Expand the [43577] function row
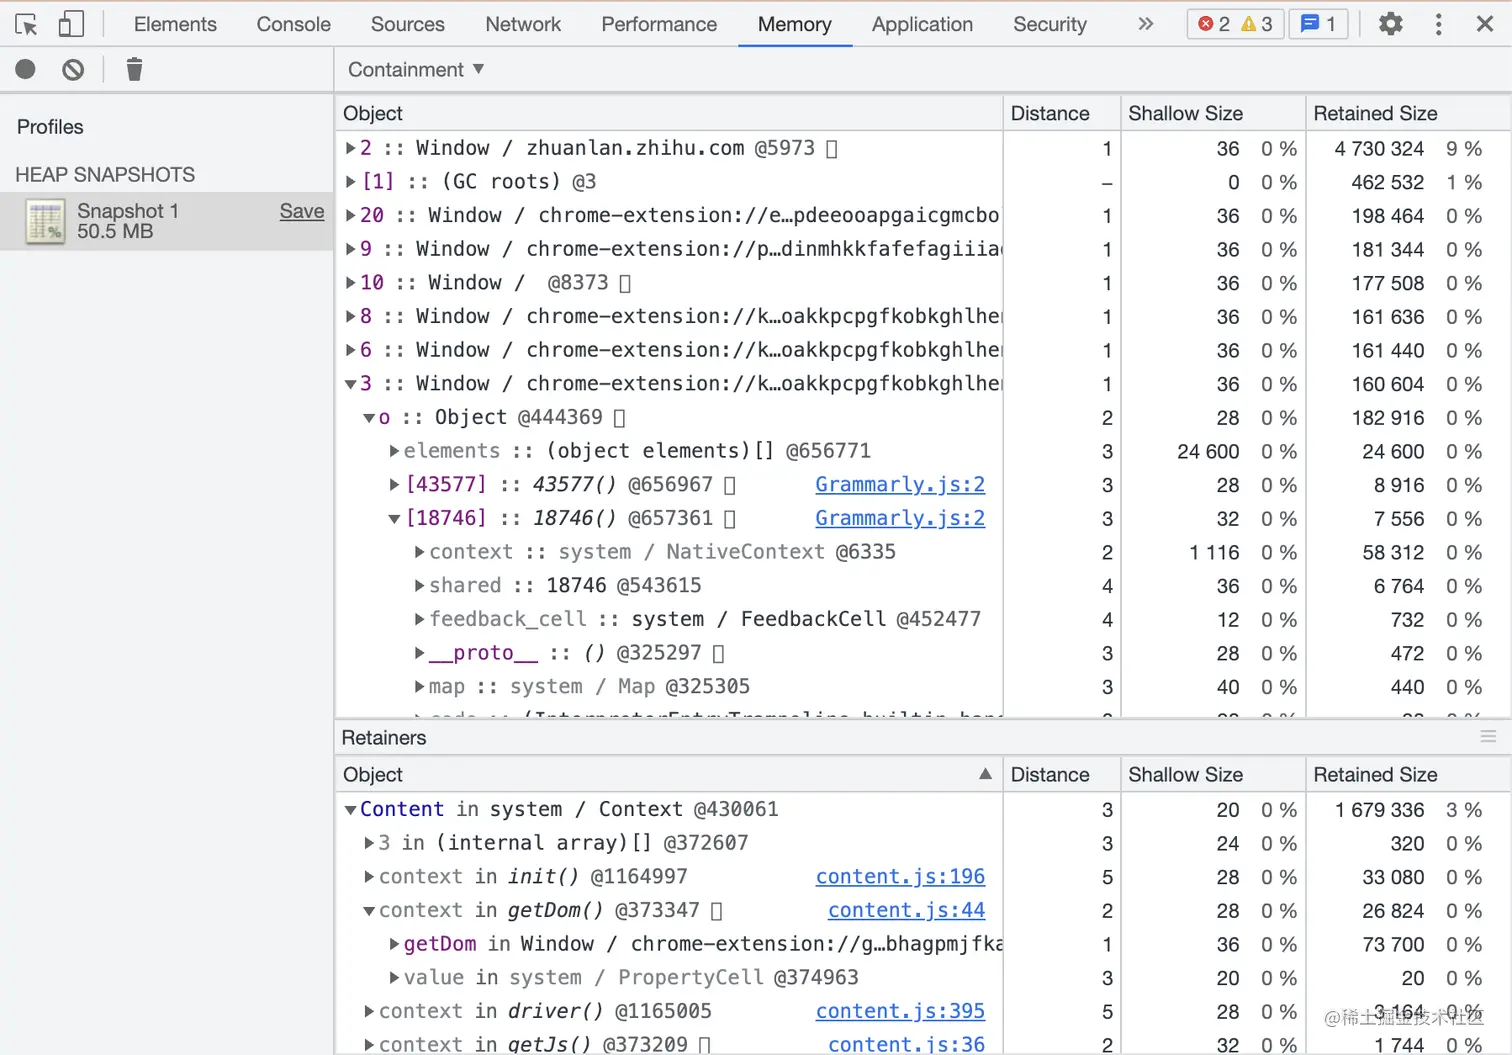The width and height of the screenshot is (1512, 1055). pyautogui.click(x=395, y=485)
